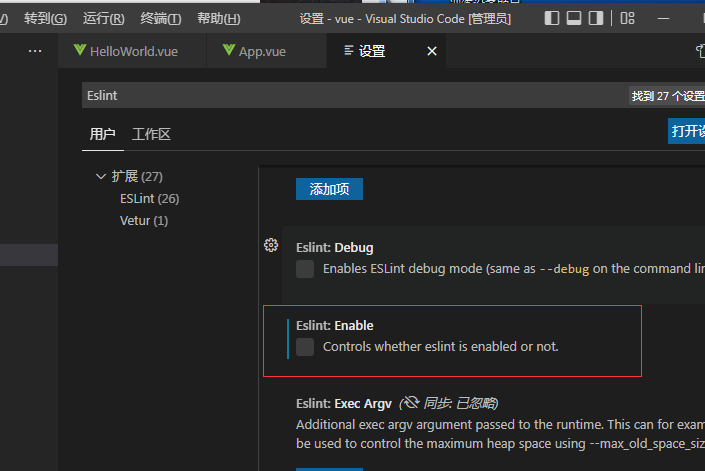Minimize the Visual Studio Code window
Image resolution: width=705 pixels, height=471 pixels.
pos(663,18)
